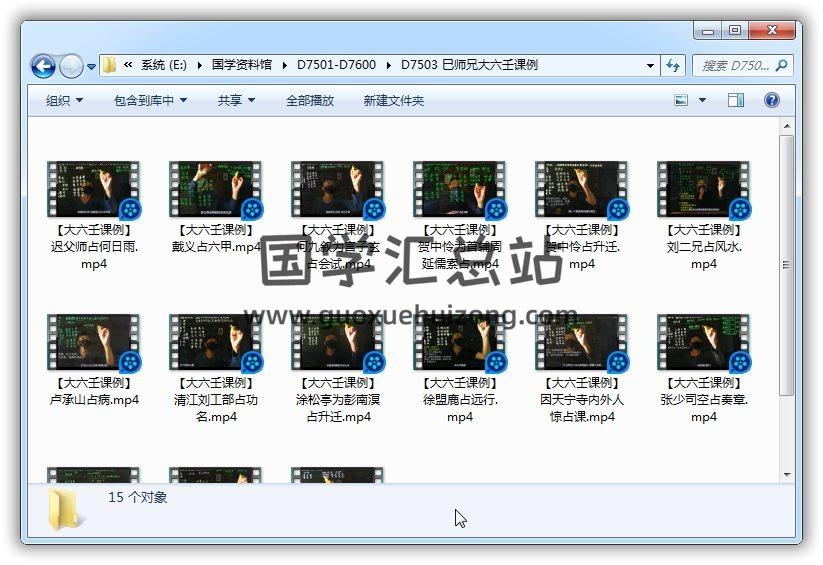Select video 张少司空占奏章.mp4 thumbnail

coord(703,342)
